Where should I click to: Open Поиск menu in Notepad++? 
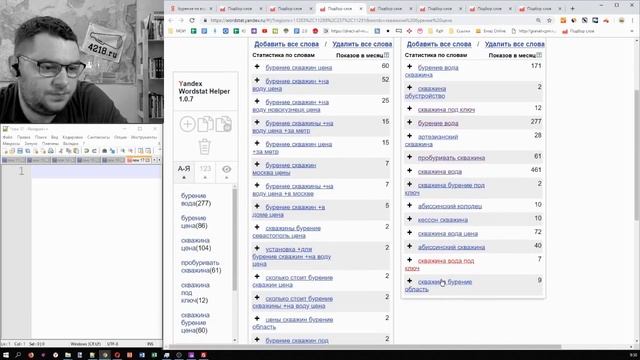click(x=40, y=137)
